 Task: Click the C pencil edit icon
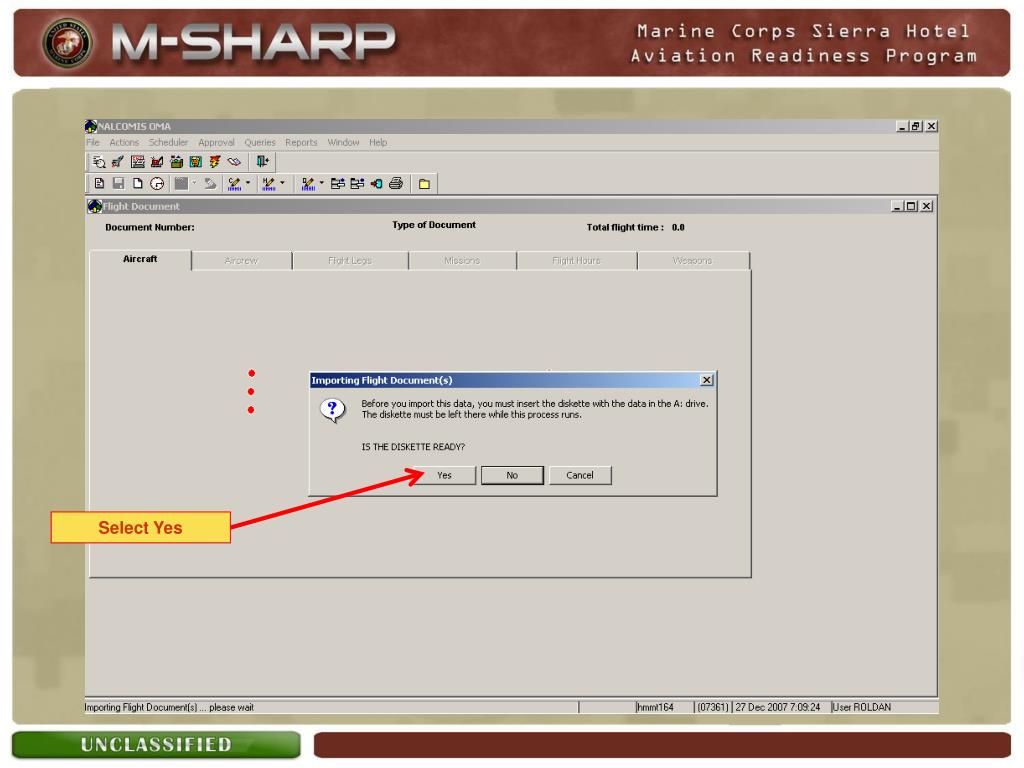pos(234,184)
